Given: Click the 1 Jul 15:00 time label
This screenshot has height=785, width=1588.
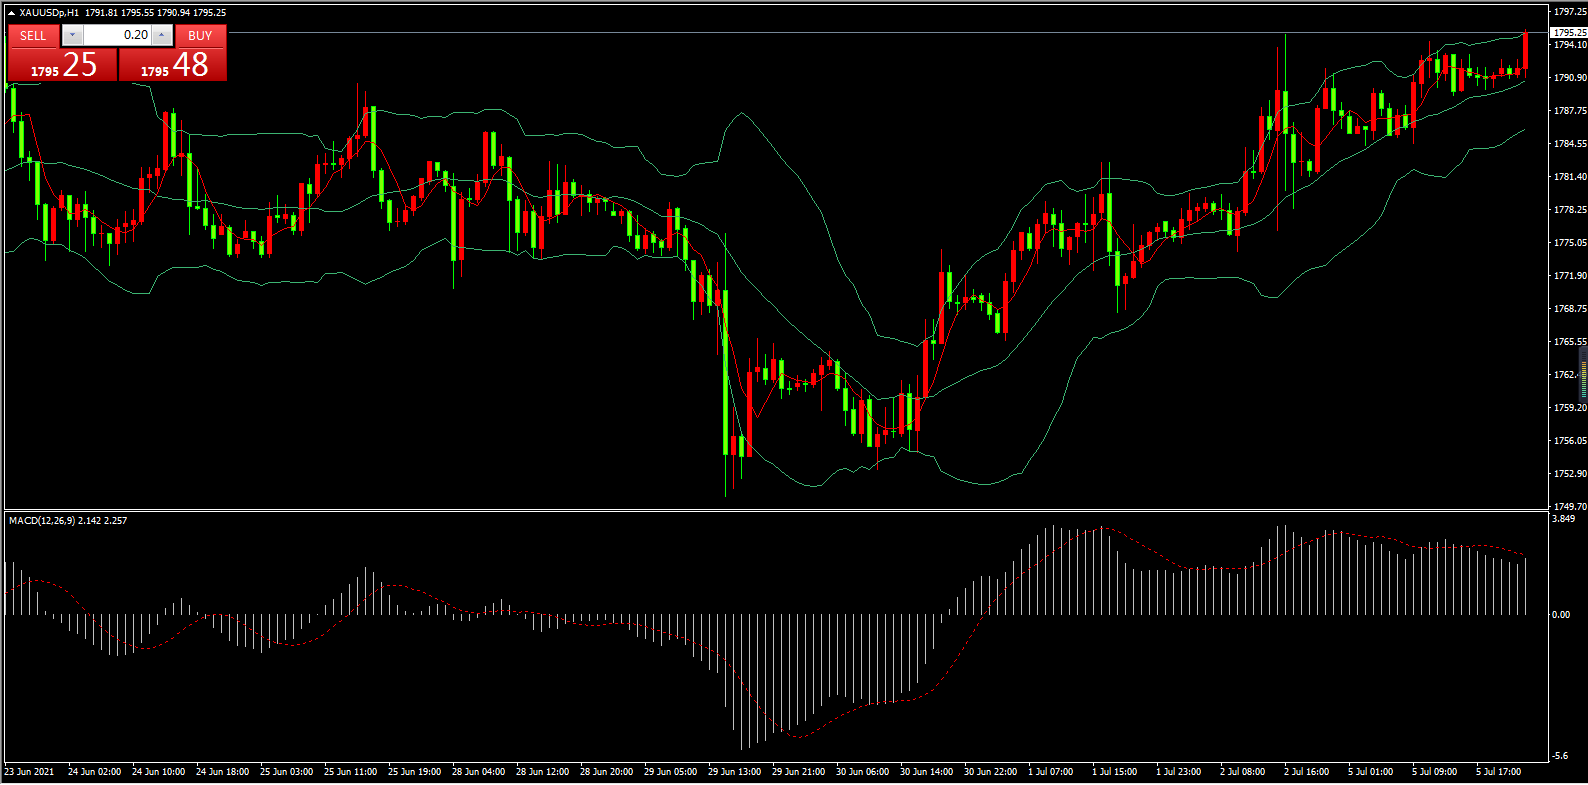Looking at the screenshot, I should 1114,772.
